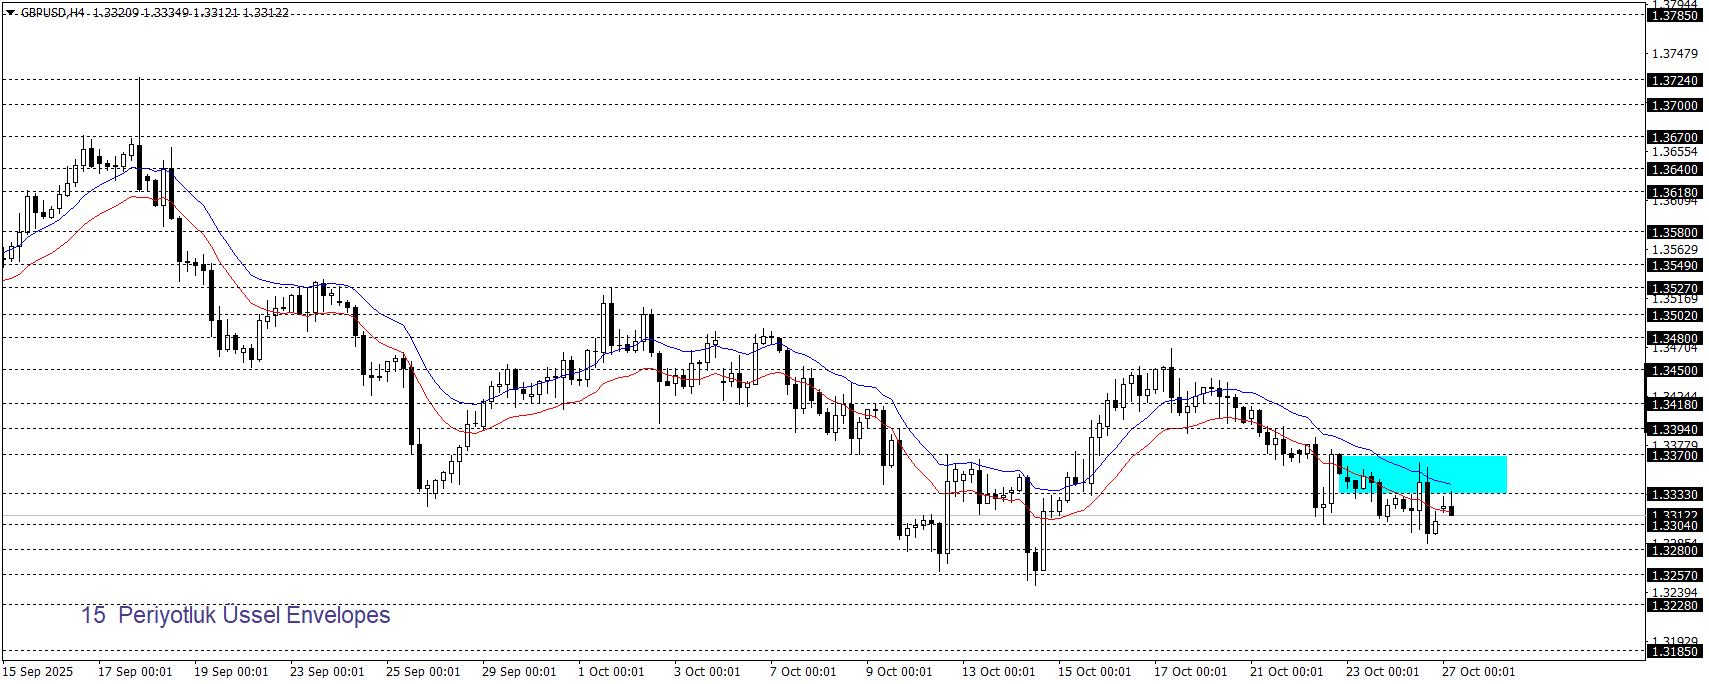Click the 1.37850 price level label
This screenshot has height=684, width=1709.
[x=1673, y=16]
